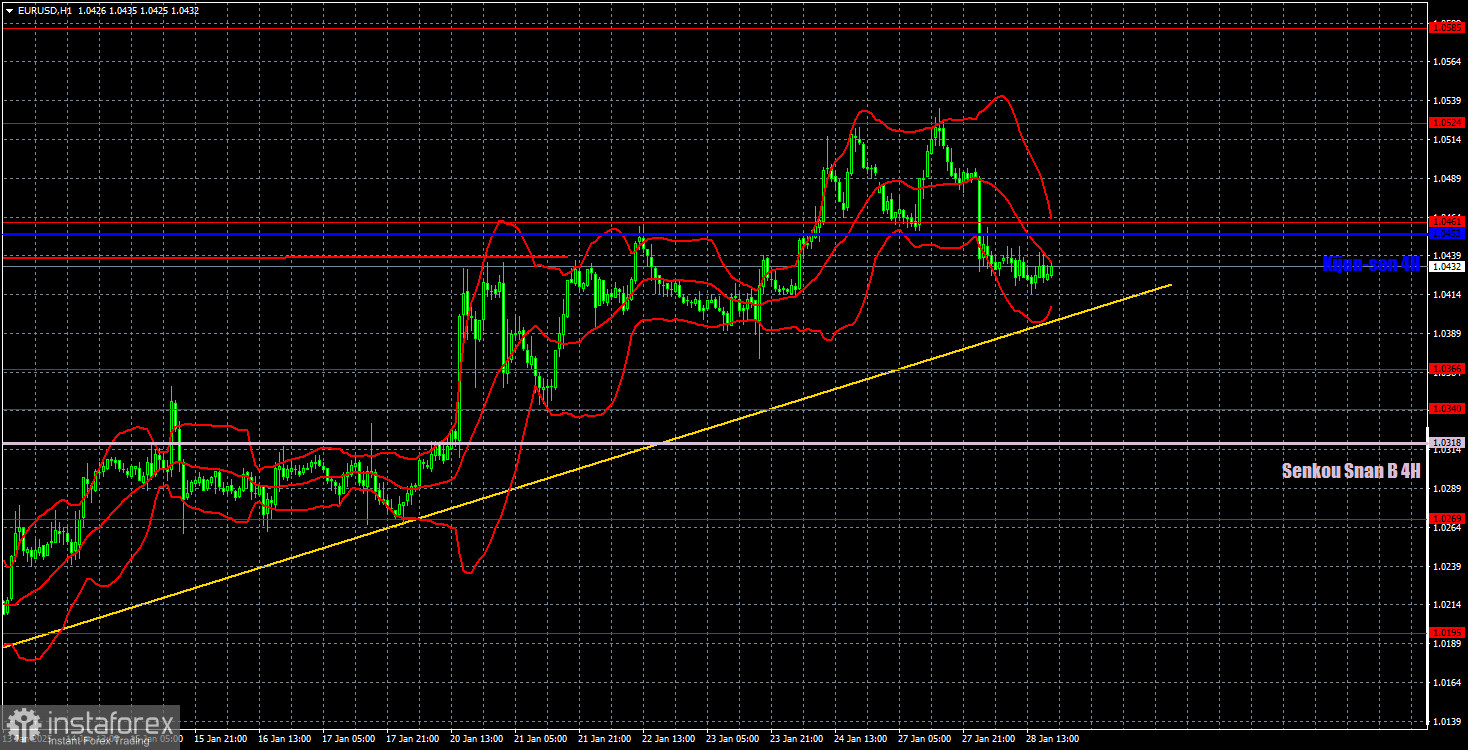
Task: Click the red 1.0366 level price tag
Action: click(1447, 370)
